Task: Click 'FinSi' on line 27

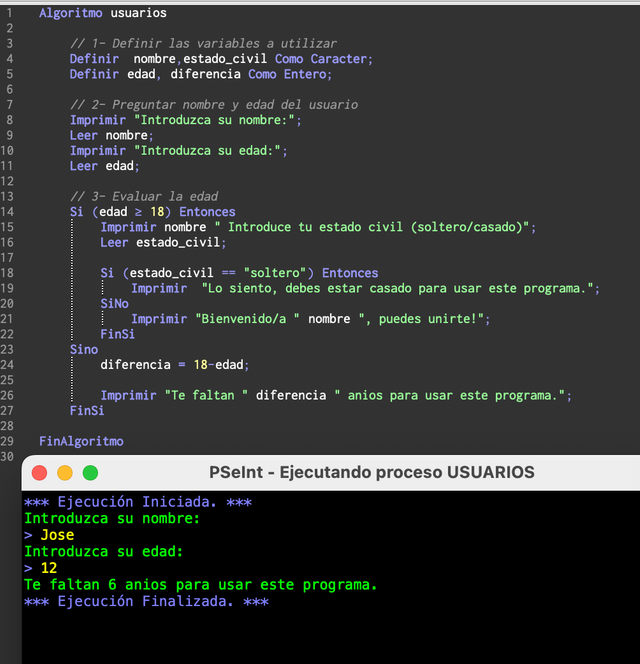Action: click(87, 411)
